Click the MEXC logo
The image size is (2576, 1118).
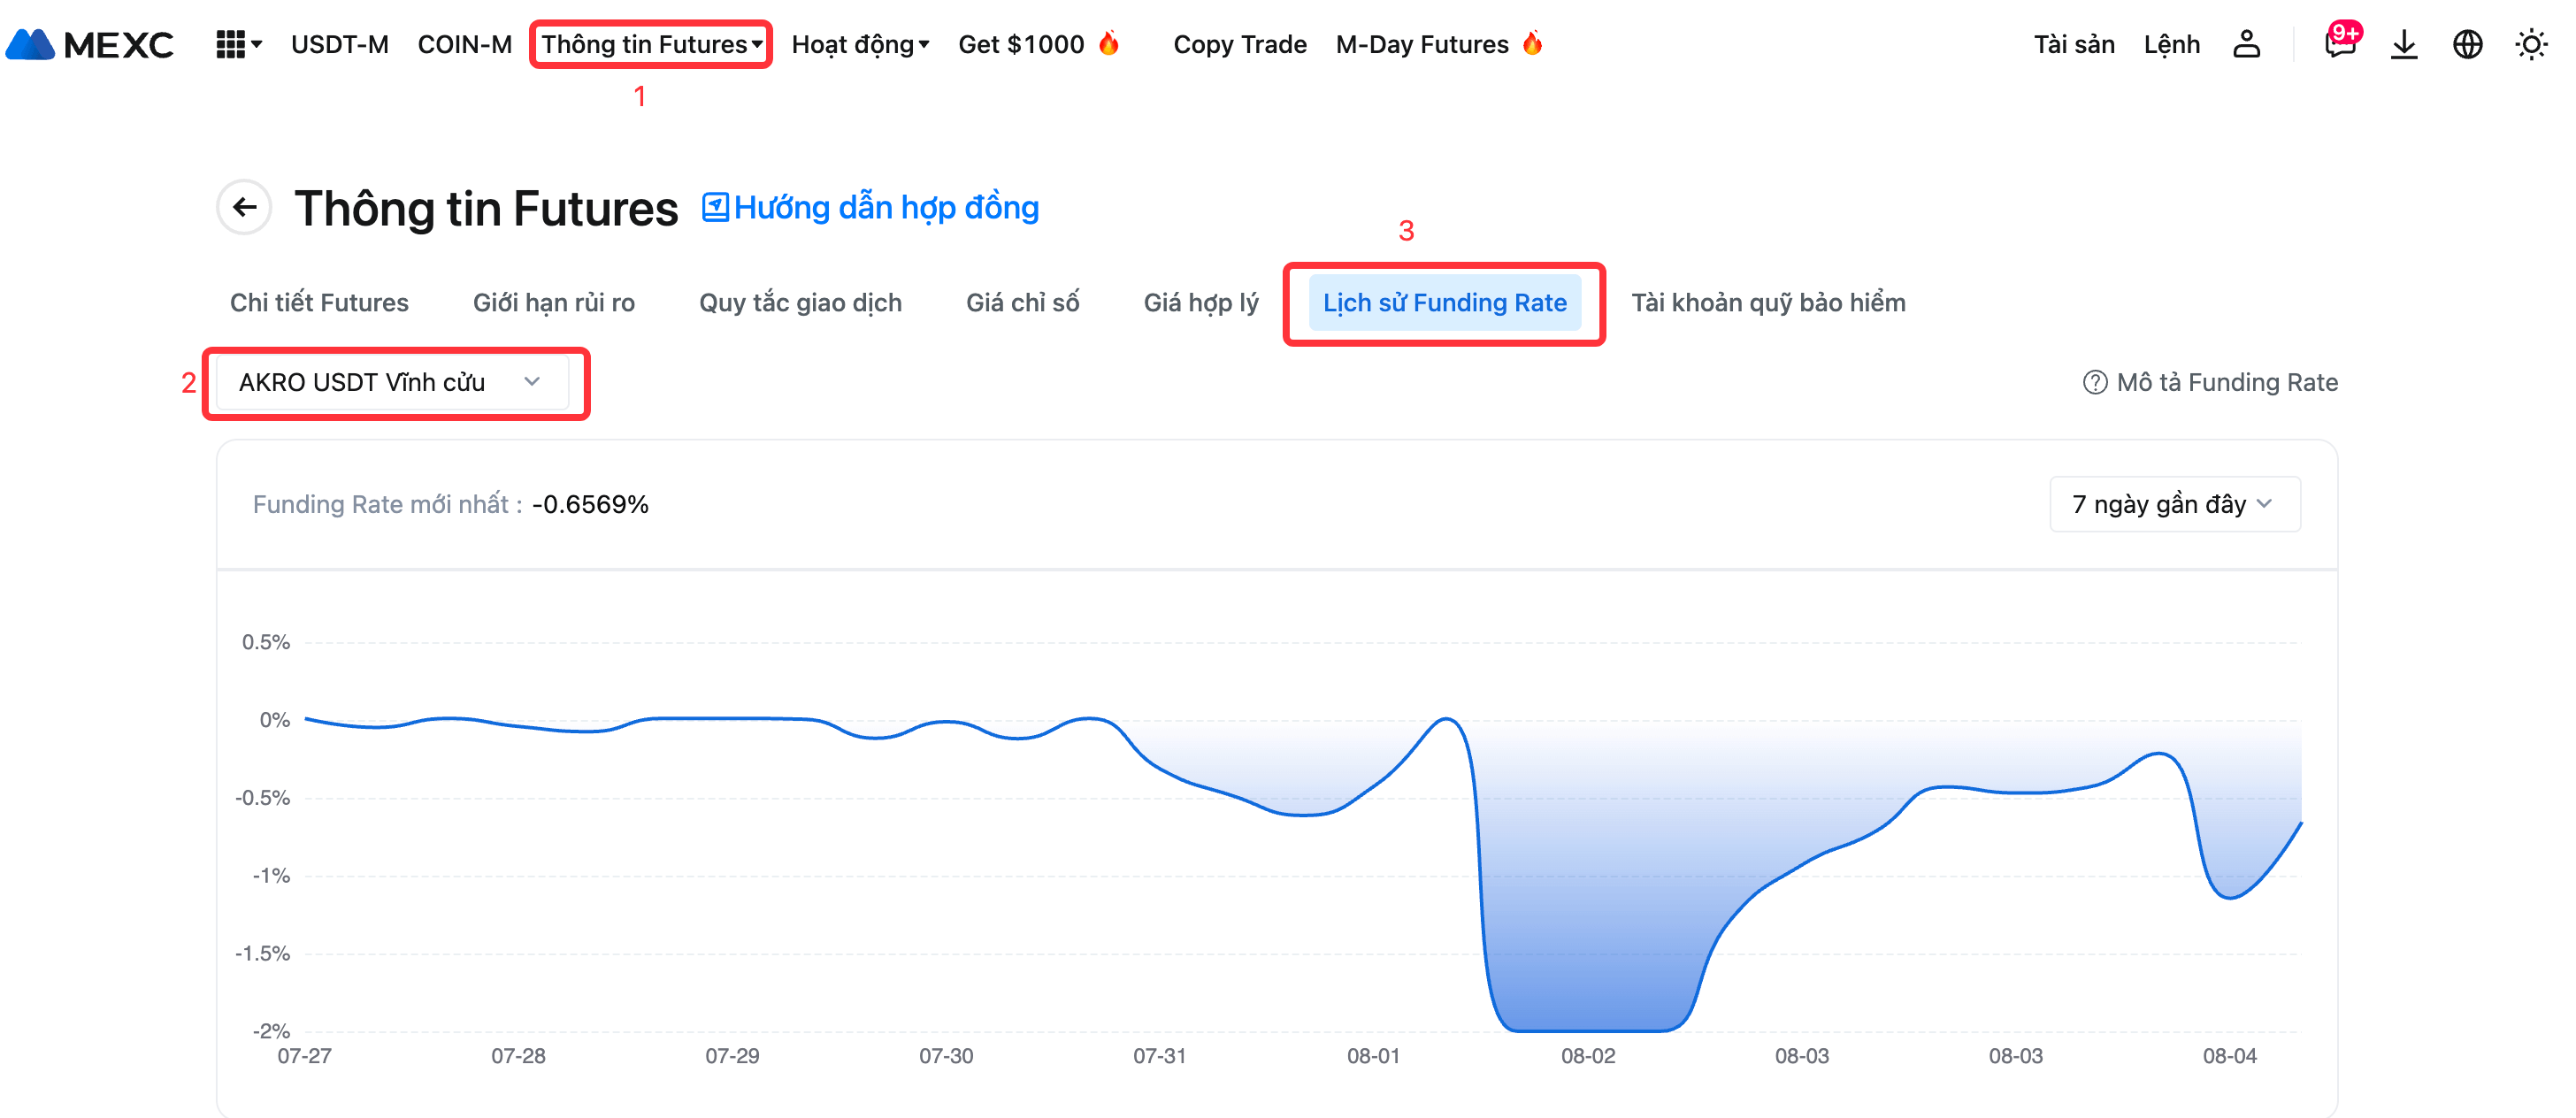pos(90,44)
